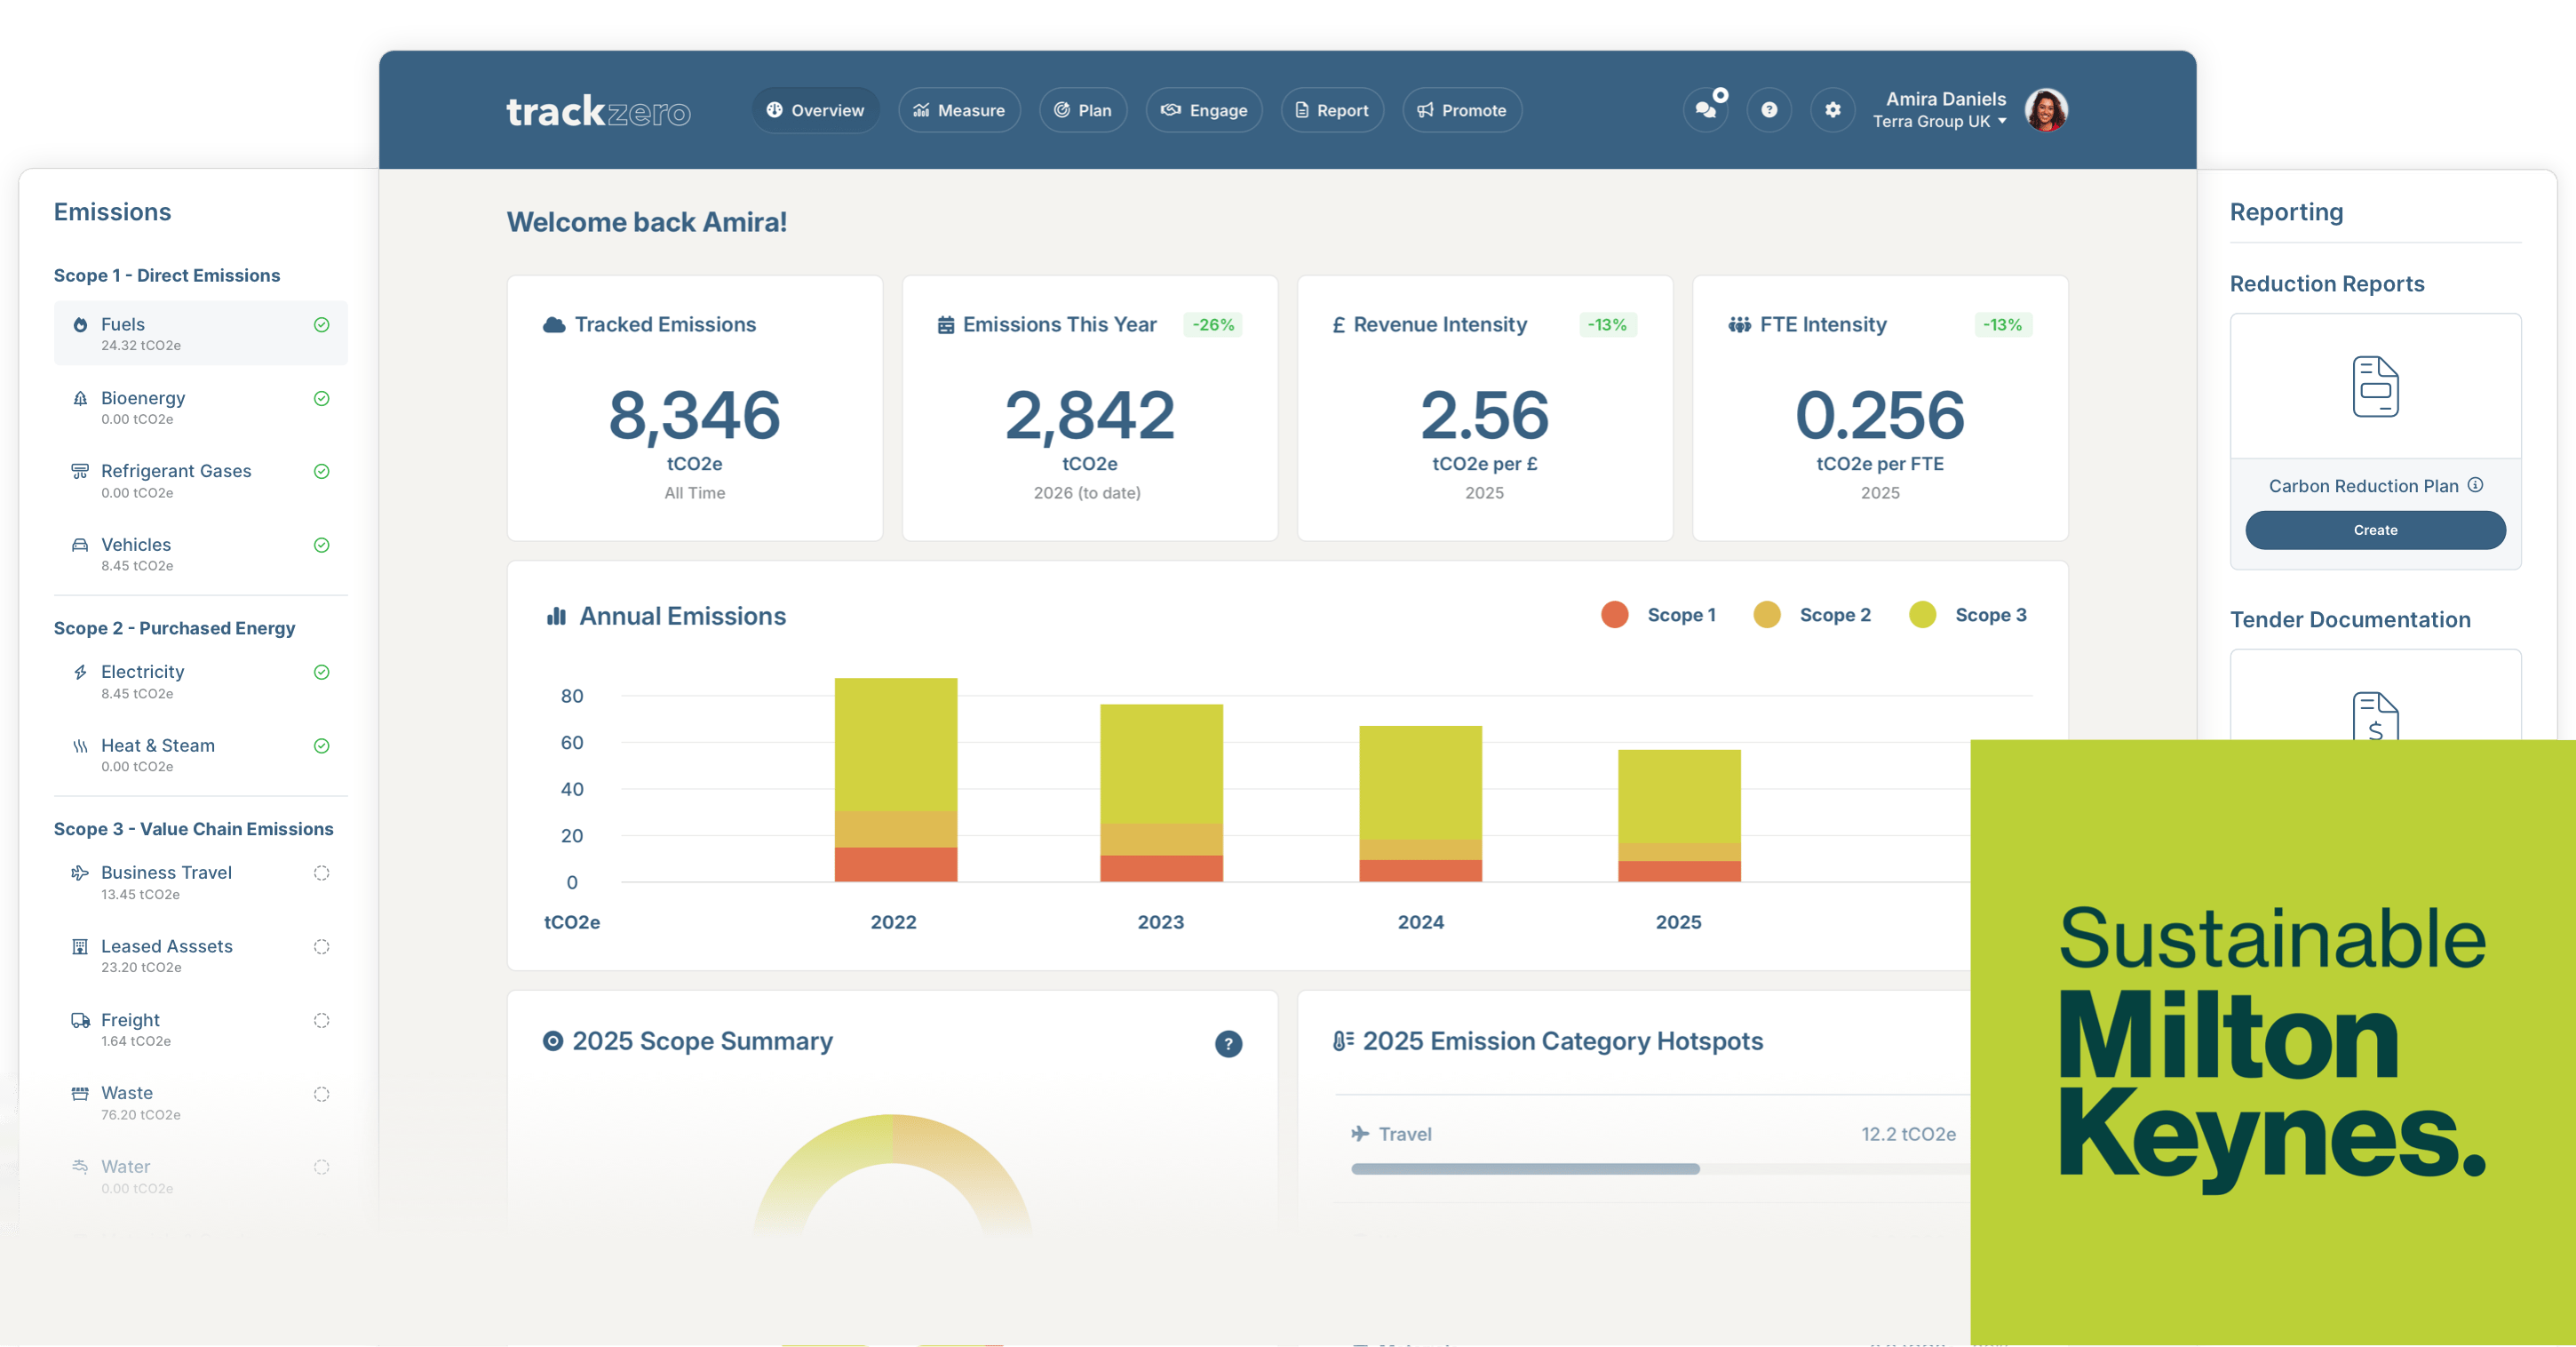Click the FTE Intensity people icon
The height and width of the screenshot is (1347, 2576).
pyautogui.click(x=1739, y=325)
